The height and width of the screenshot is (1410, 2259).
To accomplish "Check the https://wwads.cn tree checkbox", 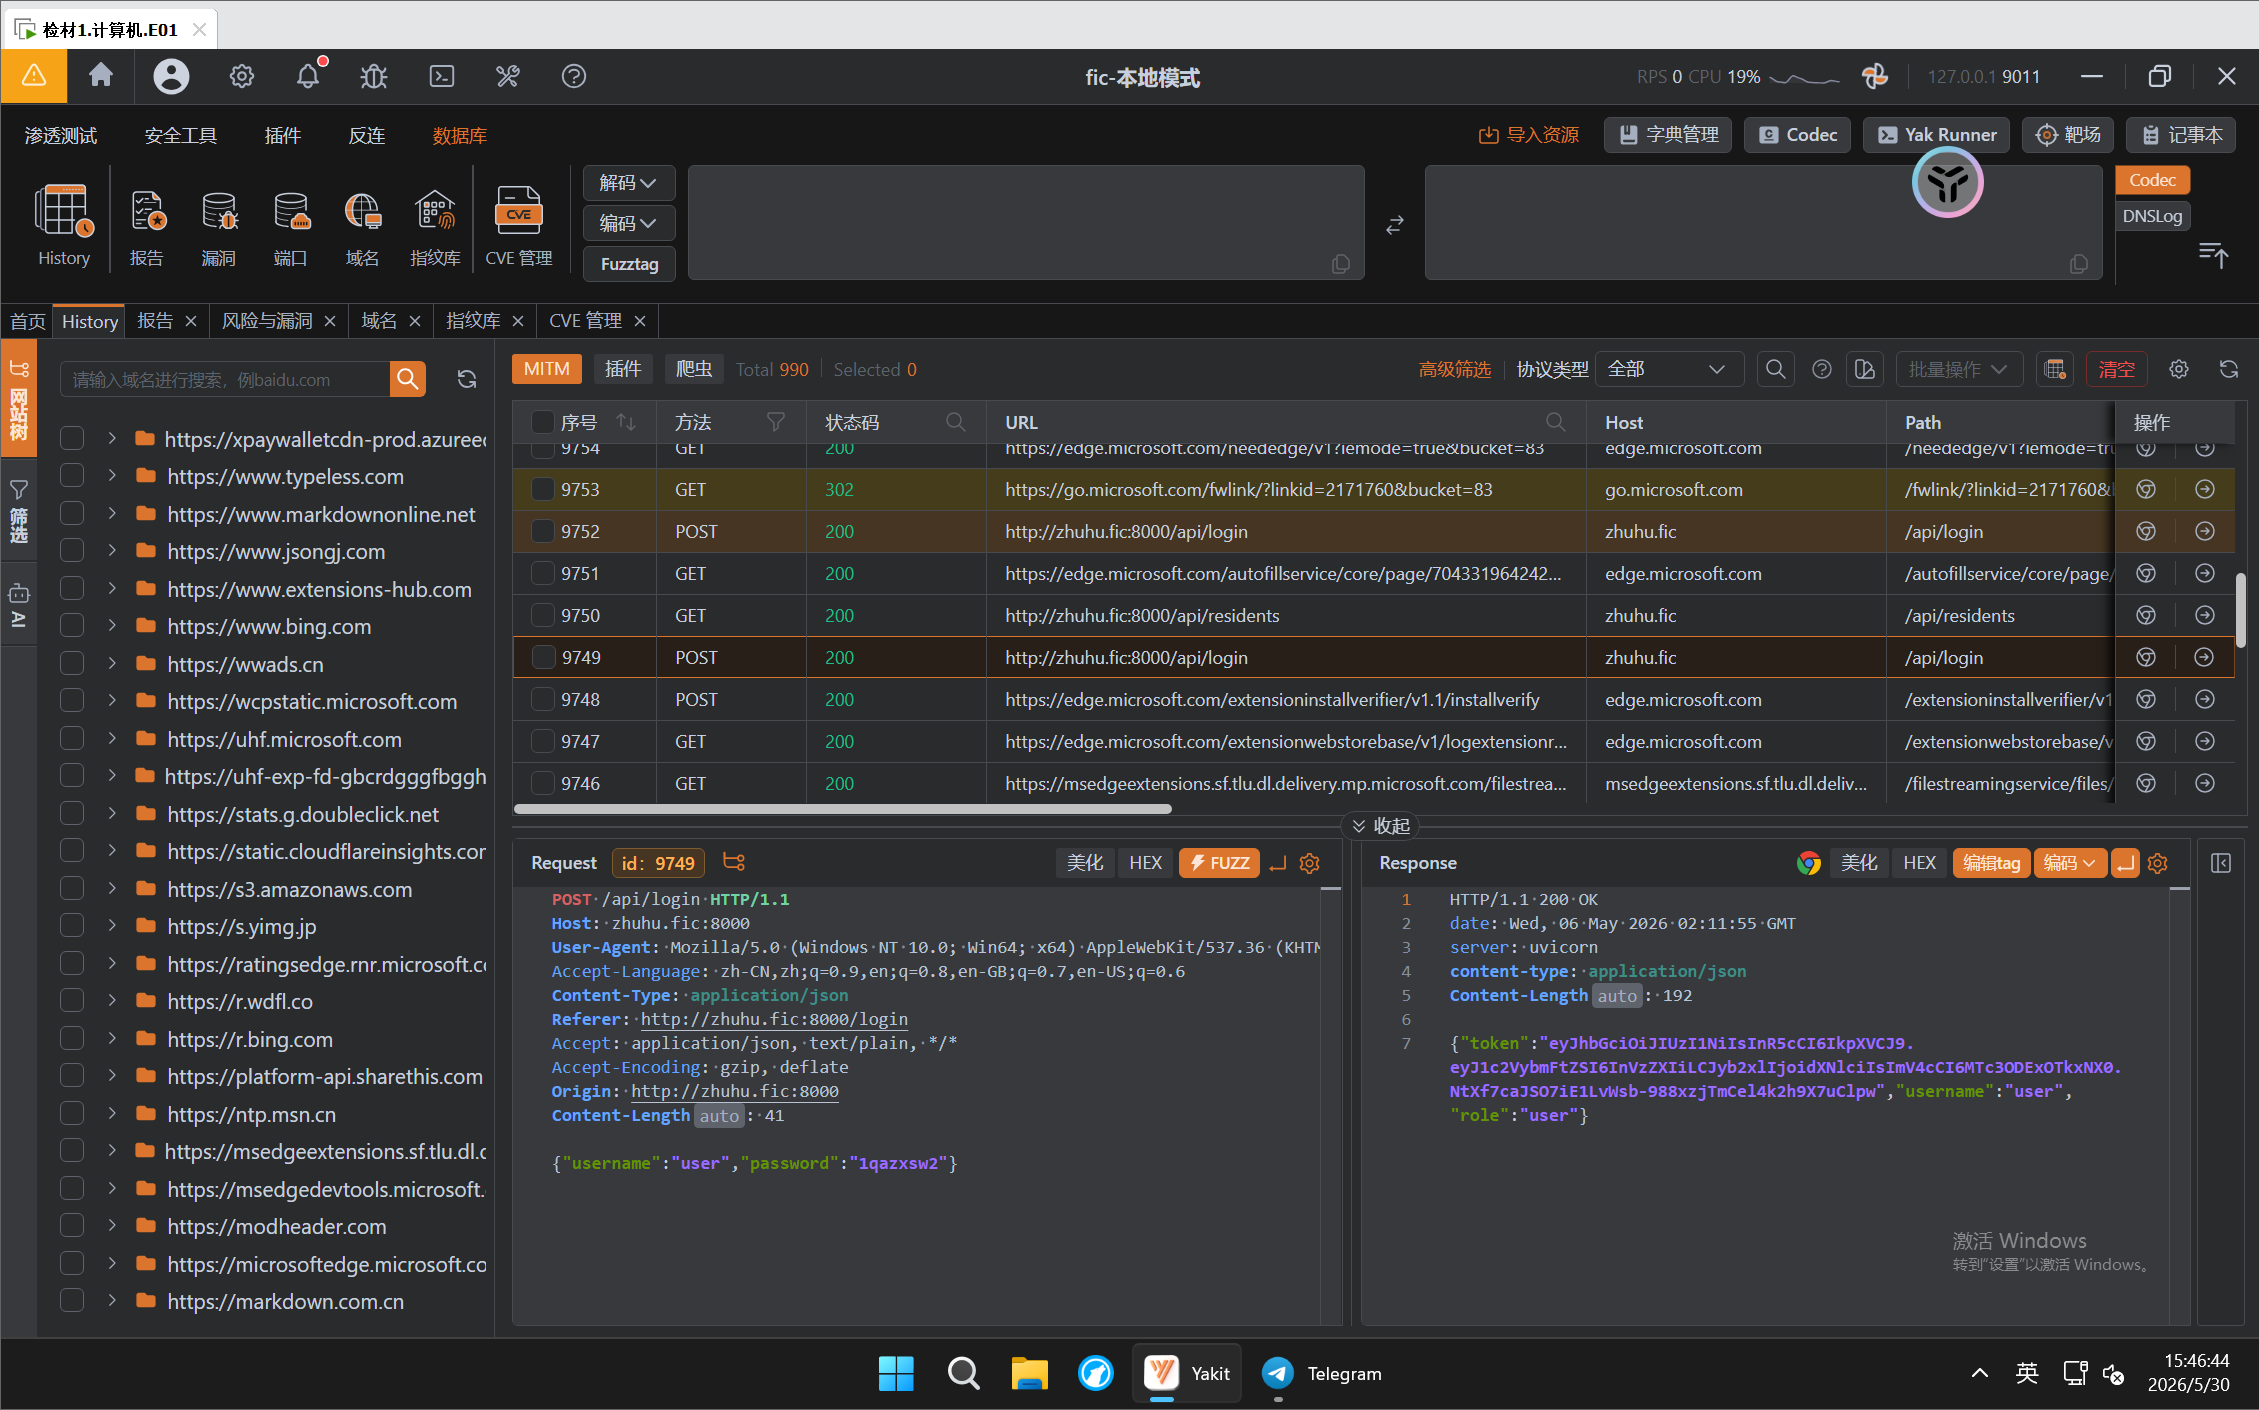I will point(72,664).
